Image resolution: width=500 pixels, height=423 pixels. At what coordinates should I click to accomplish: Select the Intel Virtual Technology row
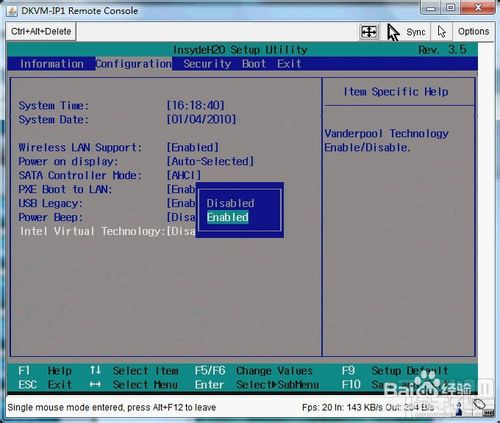(107, 231)
